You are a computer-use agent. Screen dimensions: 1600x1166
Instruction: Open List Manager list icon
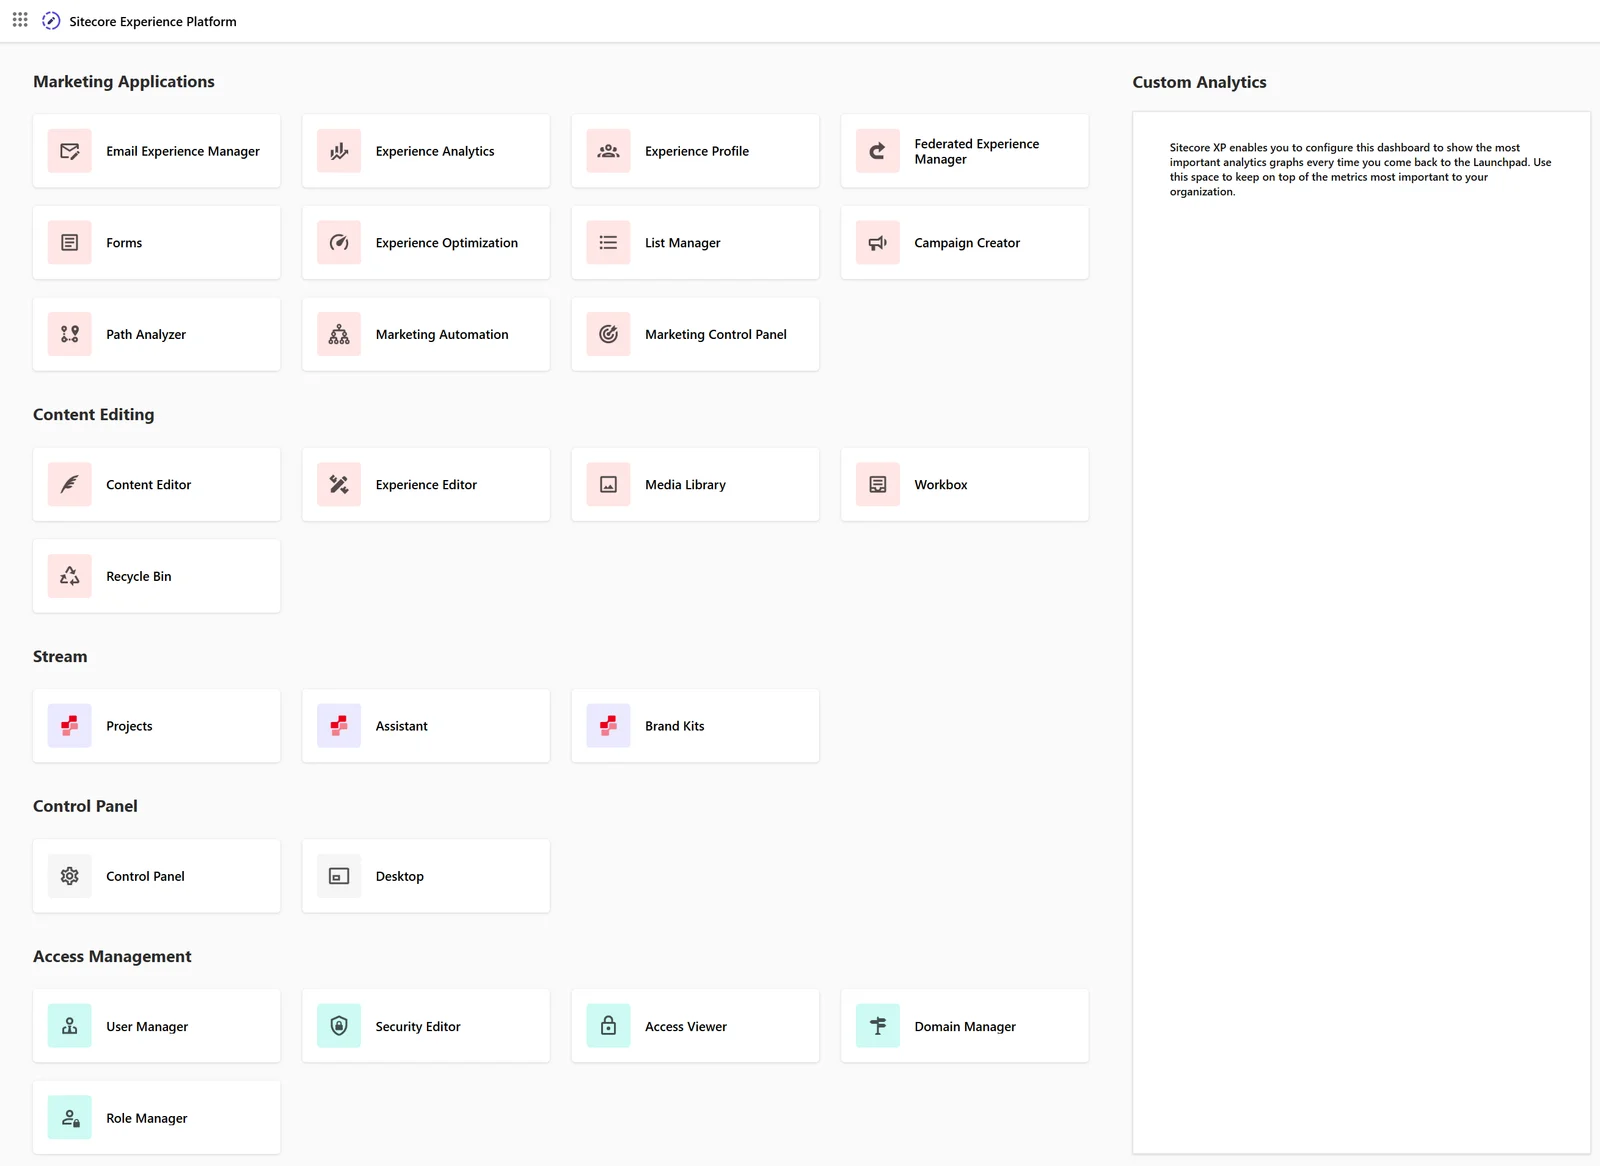point(608,243)
